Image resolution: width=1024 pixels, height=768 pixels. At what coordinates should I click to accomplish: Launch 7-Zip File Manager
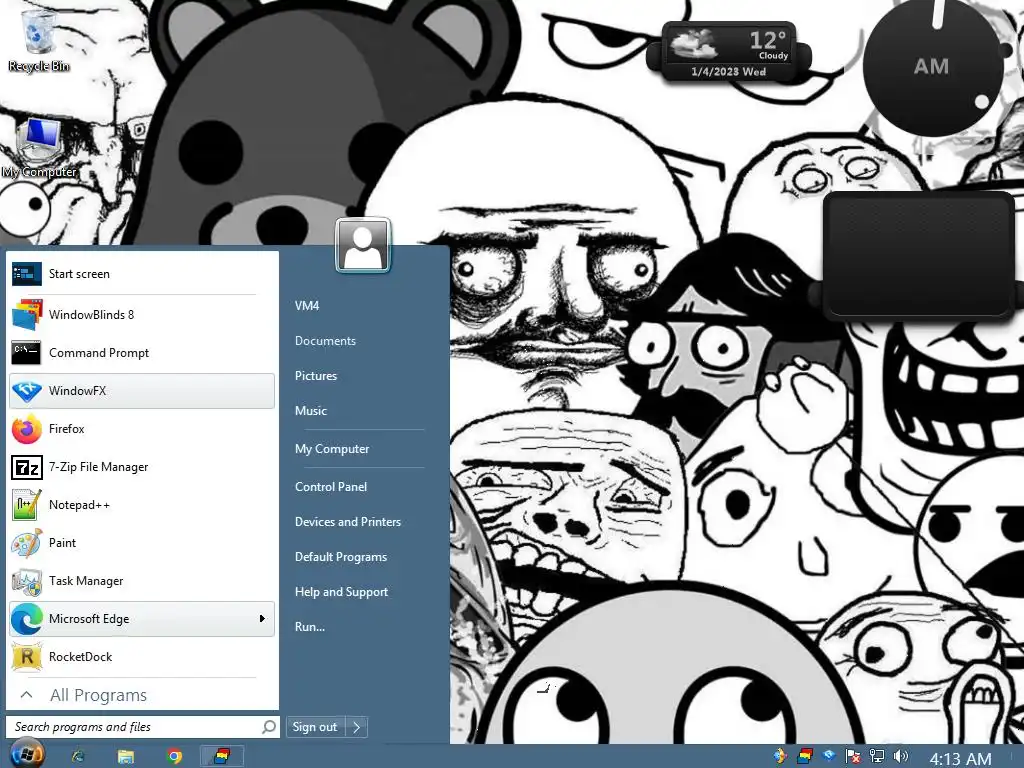(142, 467)
